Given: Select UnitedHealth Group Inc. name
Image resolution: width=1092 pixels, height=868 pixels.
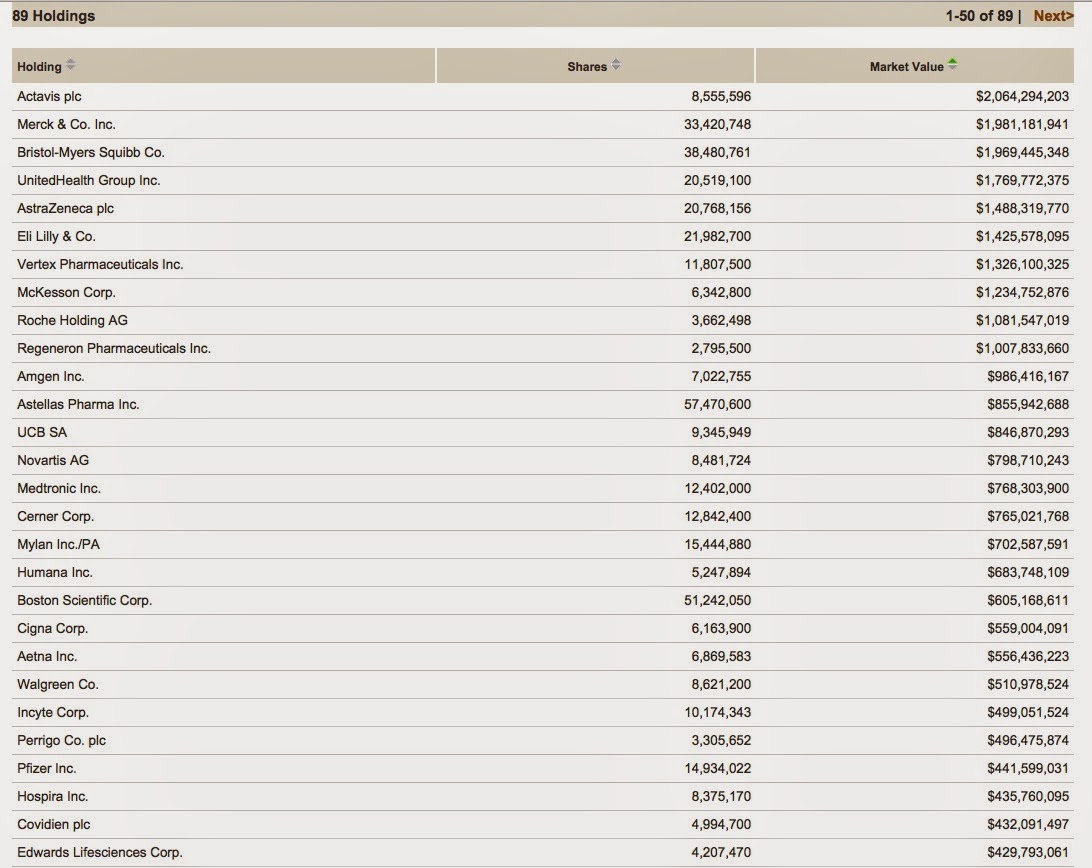Looking at the screenshot, I should pyautogui.click(x=88, y=180).
